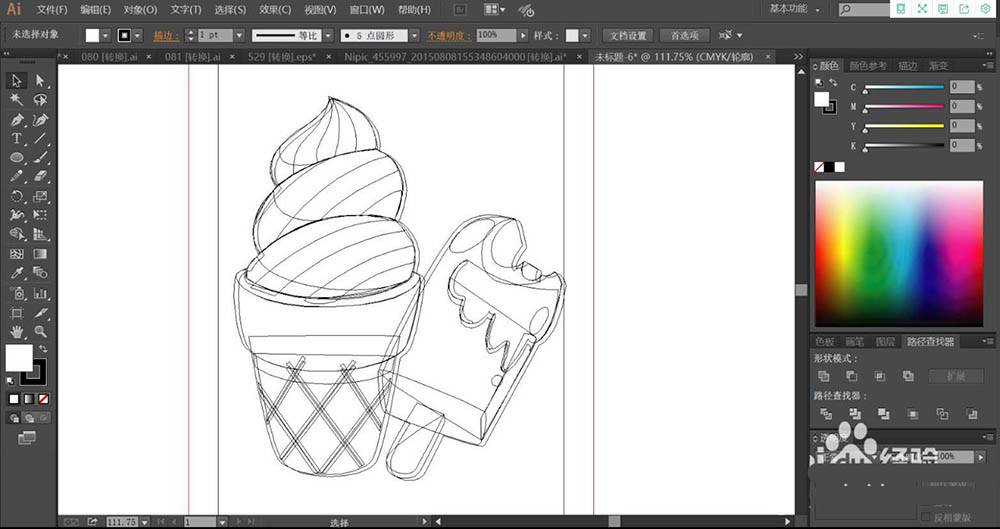The width and height of the screenshot is (1000, 529).
Task: Select the Paintbrush tool
Action: click(x=40, y=158)
